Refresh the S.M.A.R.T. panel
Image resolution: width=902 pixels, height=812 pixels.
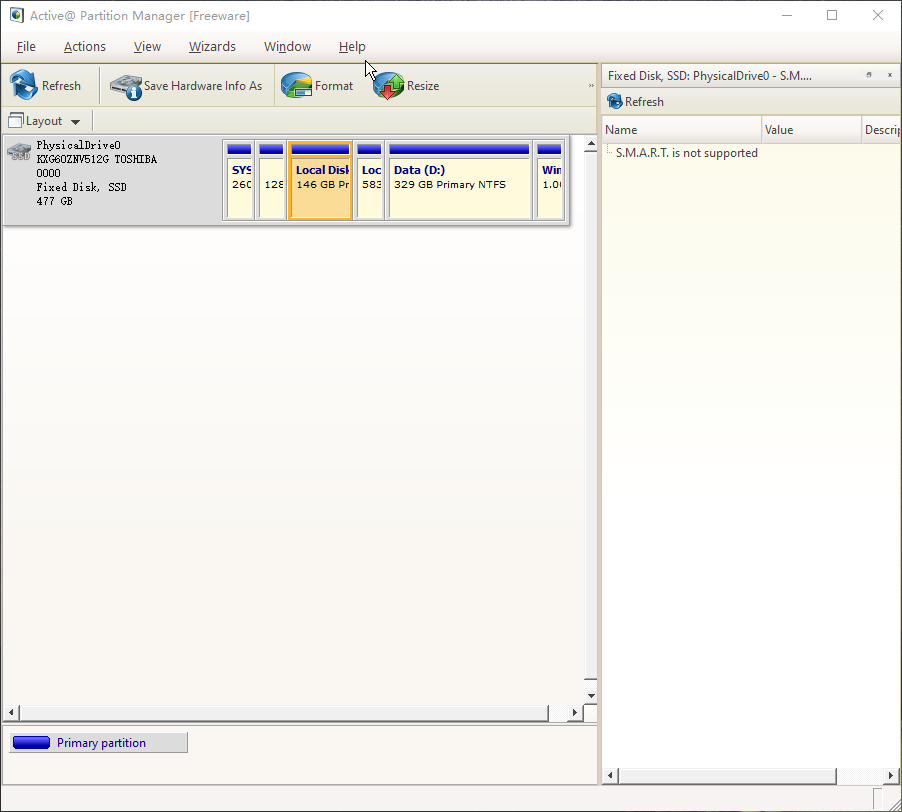click(x=635, y=102)
